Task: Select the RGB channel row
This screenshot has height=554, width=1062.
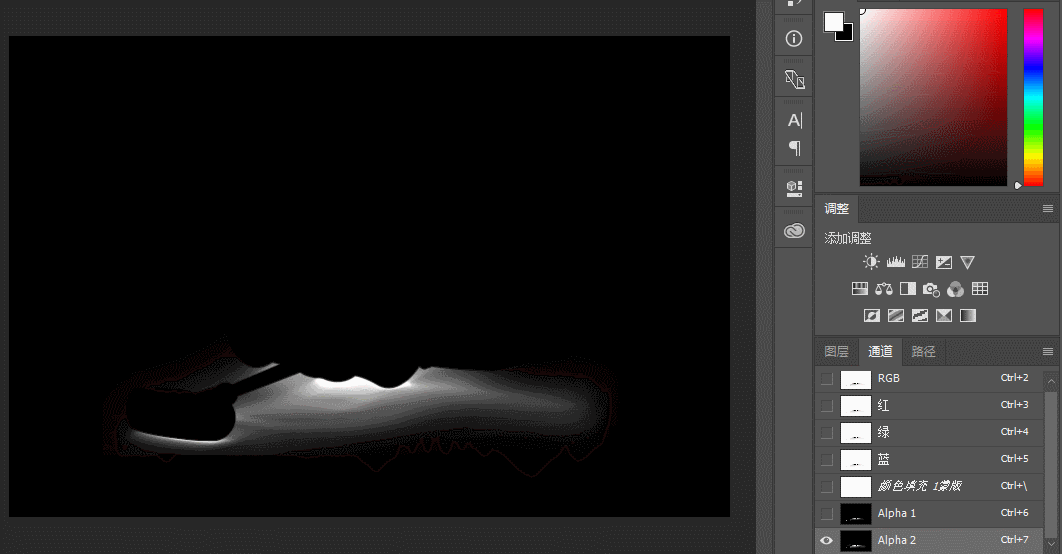Action: 929,379
